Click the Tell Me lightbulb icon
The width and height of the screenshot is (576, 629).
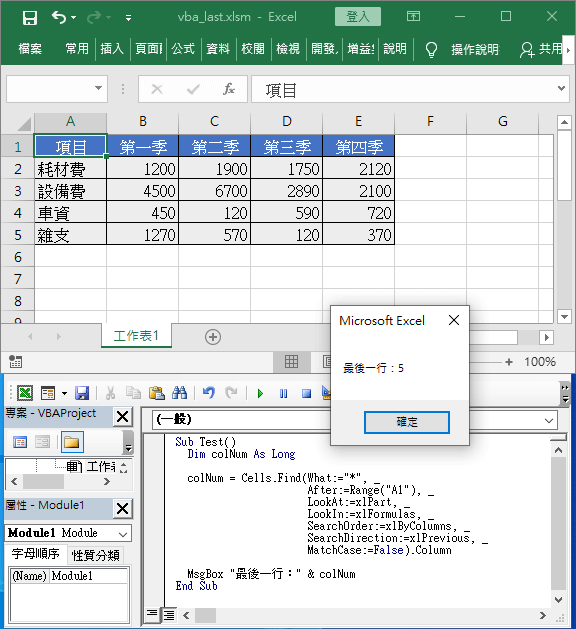(x=431, y=49)
